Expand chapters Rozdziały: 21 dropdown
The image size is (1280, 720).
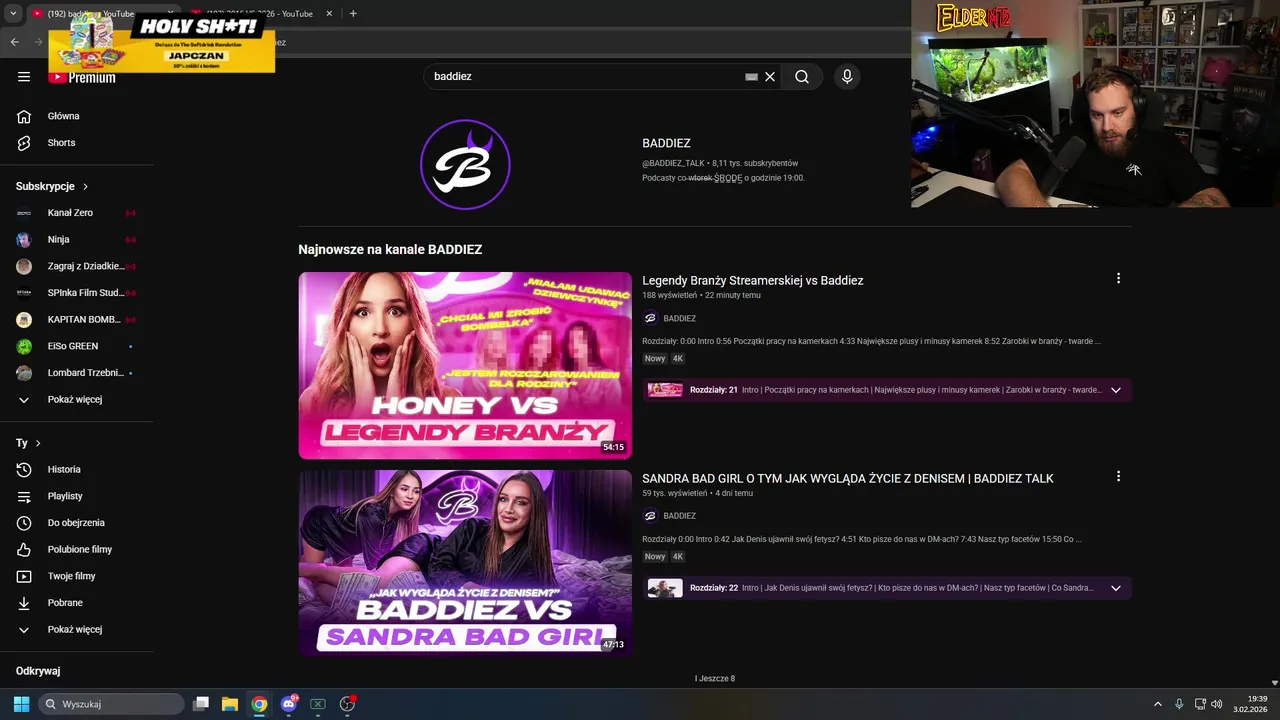(x=1116, y=390)
